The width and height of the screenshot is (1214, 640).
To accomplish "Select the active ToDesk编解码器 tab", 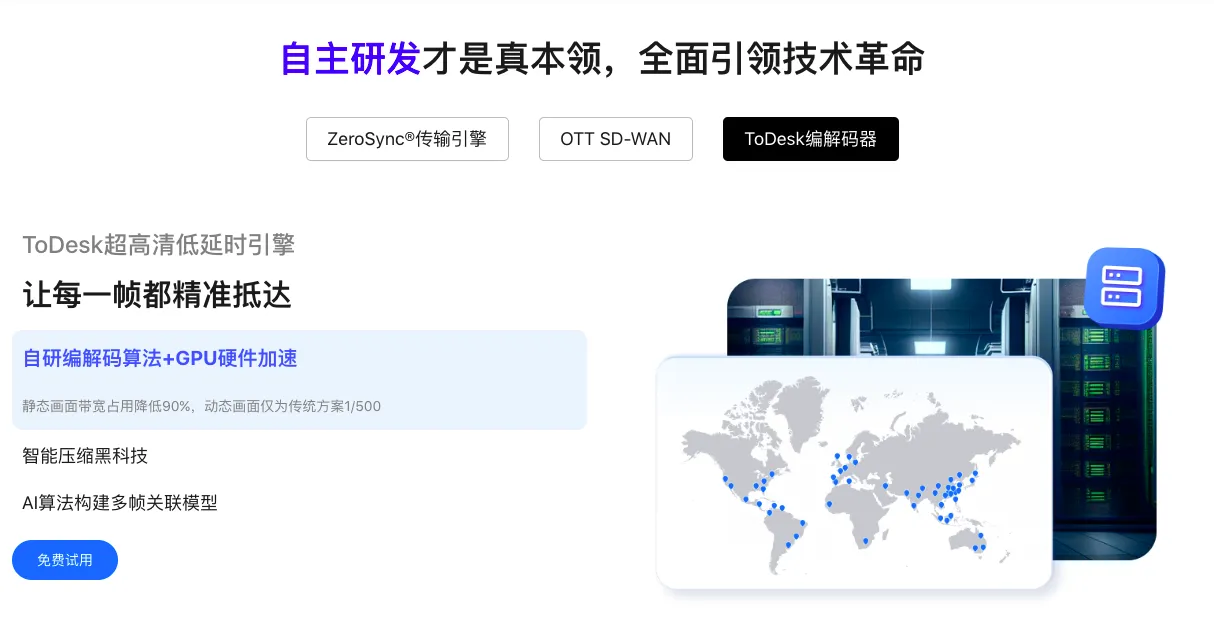I will pos(810,139).
